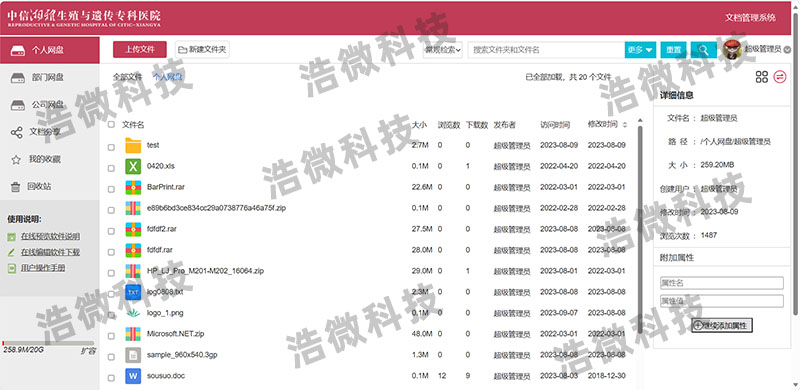Image resolution: width=800 pixels, height=390 pixels.
Task: Click the trash icon beside 回收站
Action: (16, 187)
